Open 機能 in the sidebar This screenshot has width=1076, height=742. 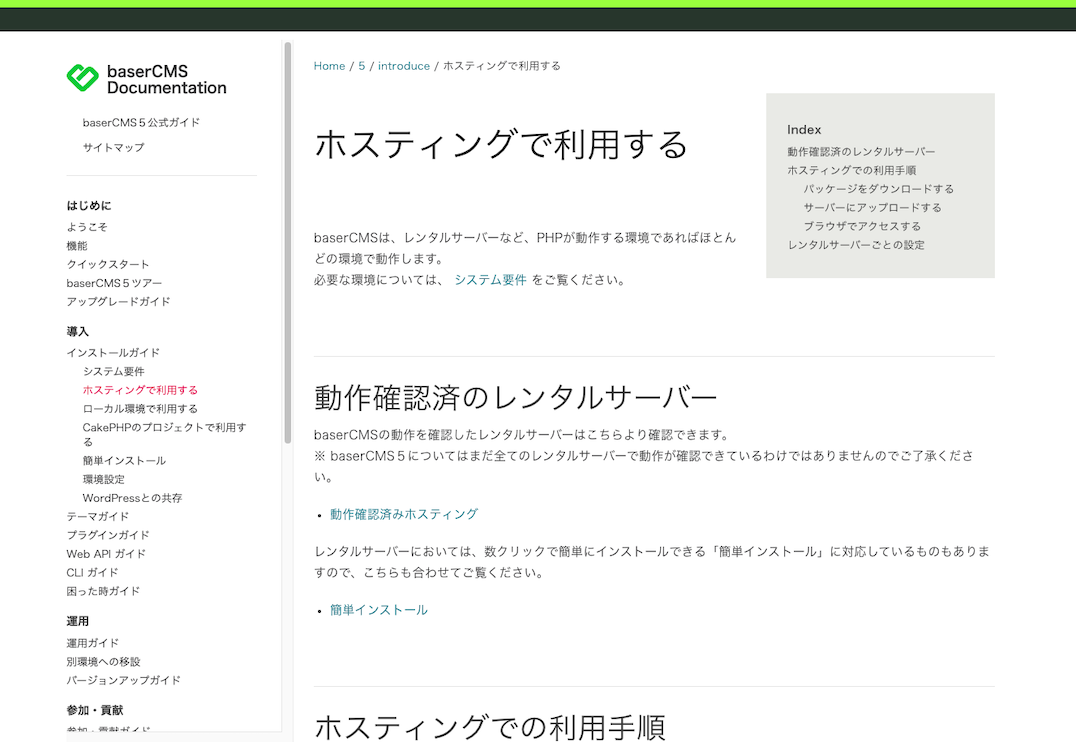(77, 246)
